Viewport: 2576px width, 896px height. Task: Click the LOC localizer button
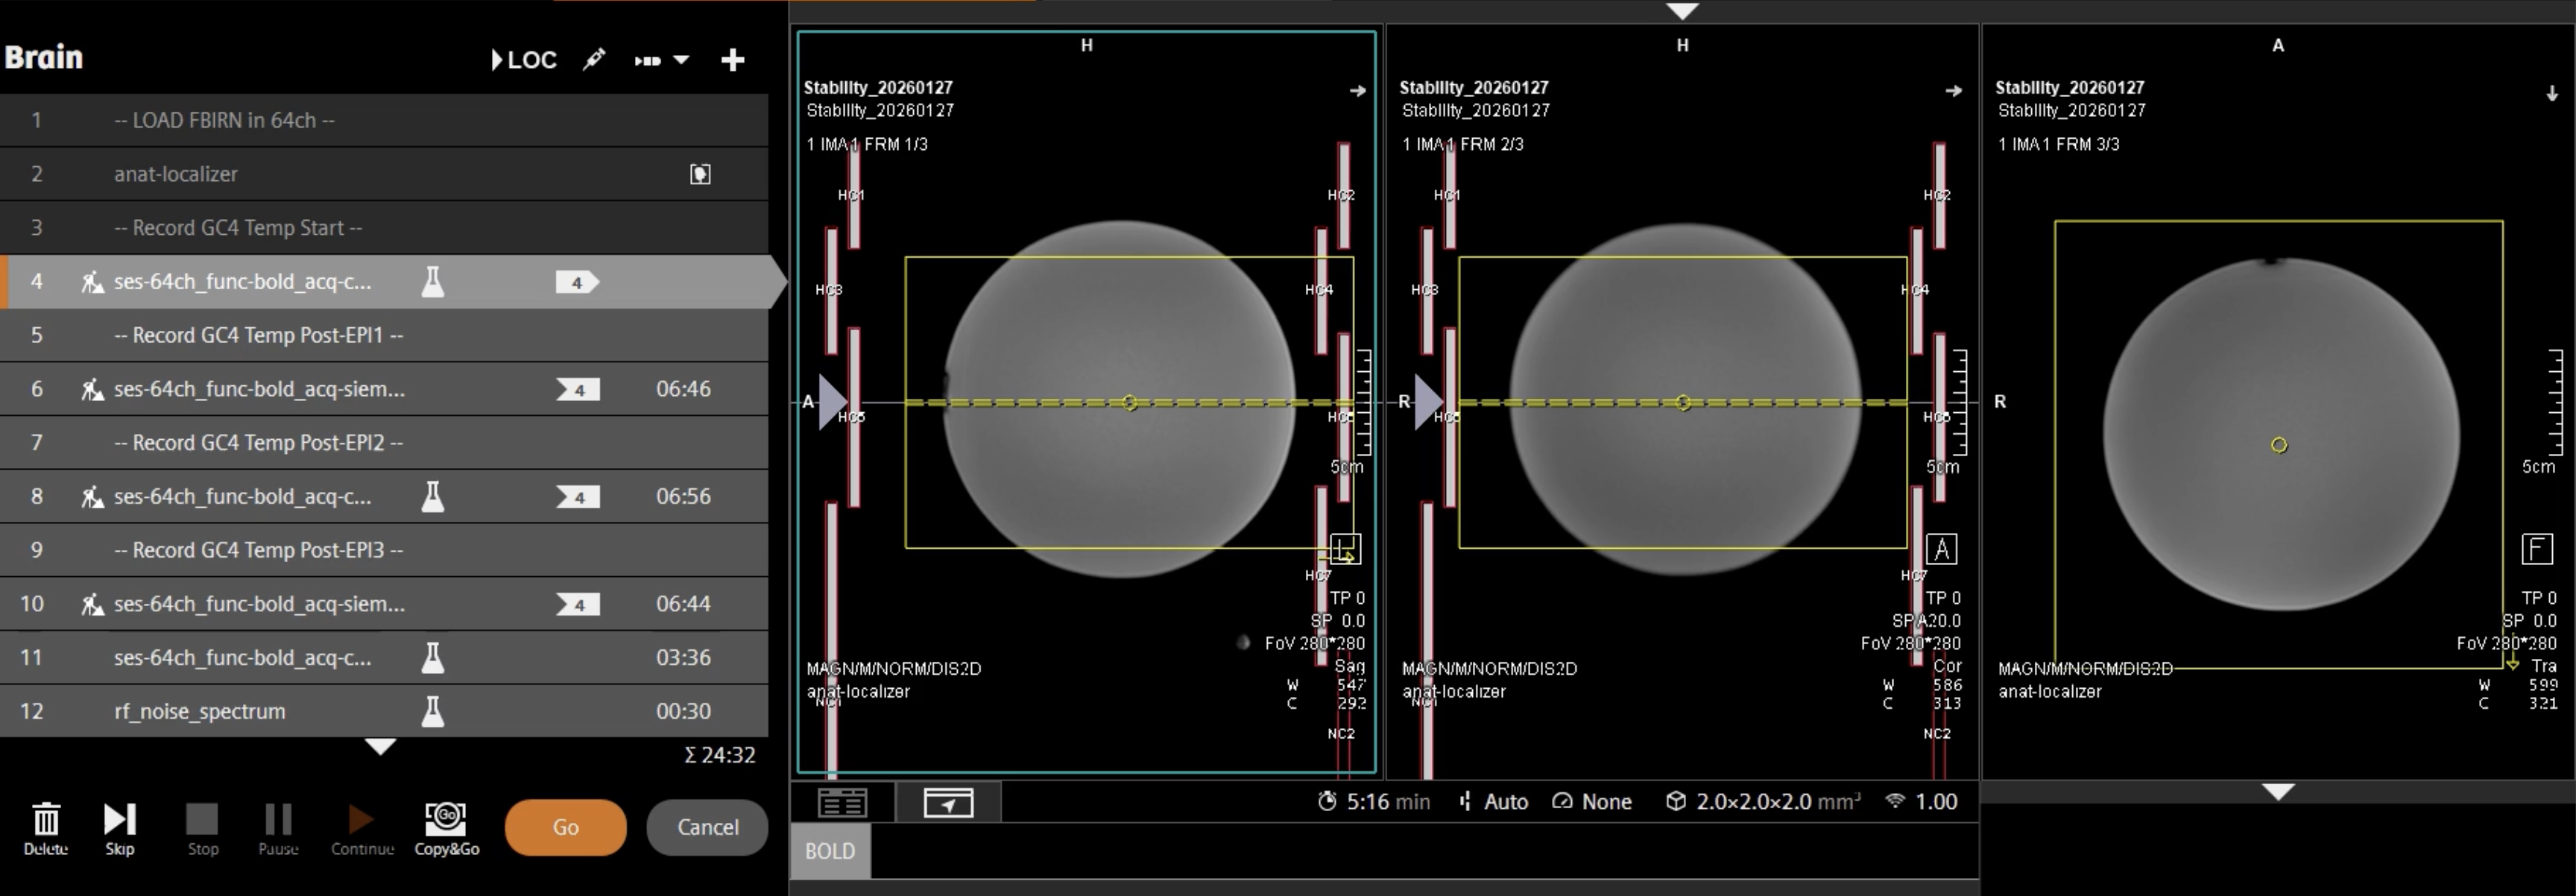coord(524,60)
